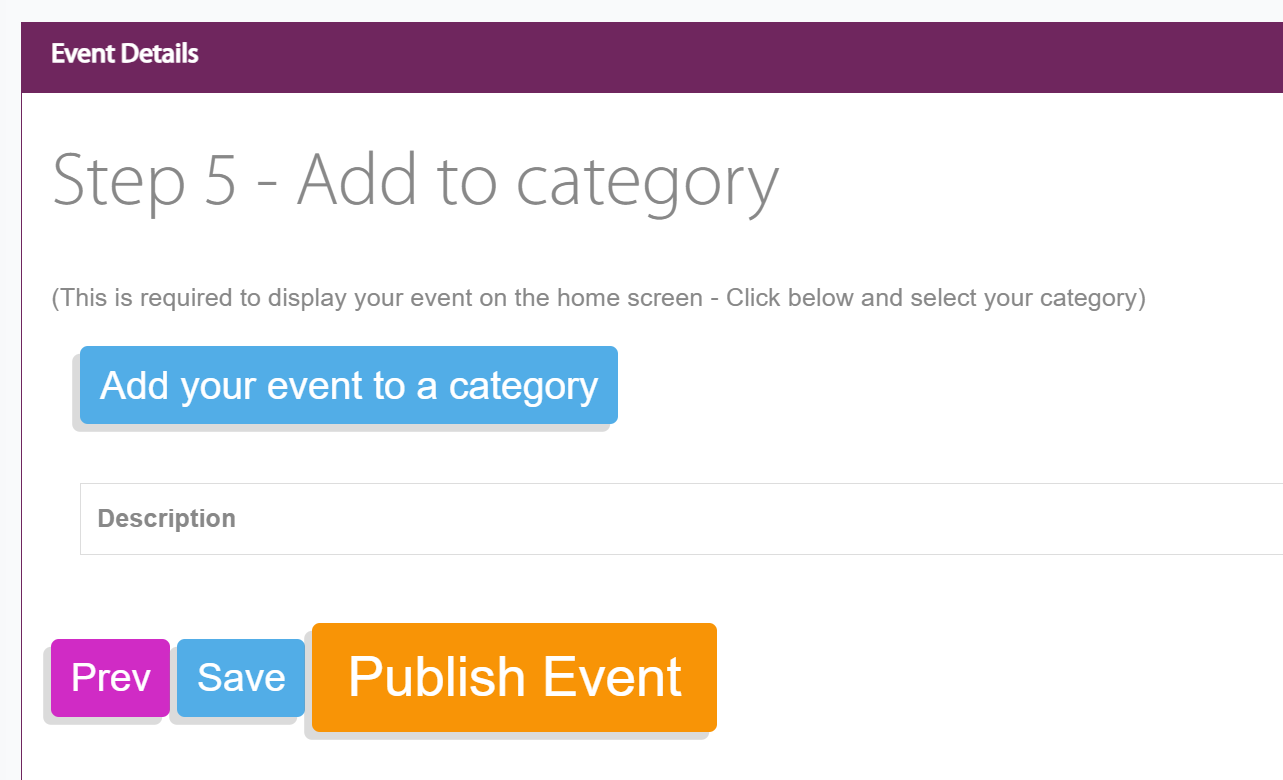Click the Step 5 - Add to category heading
1283x780 pixels.
[415, 181]
